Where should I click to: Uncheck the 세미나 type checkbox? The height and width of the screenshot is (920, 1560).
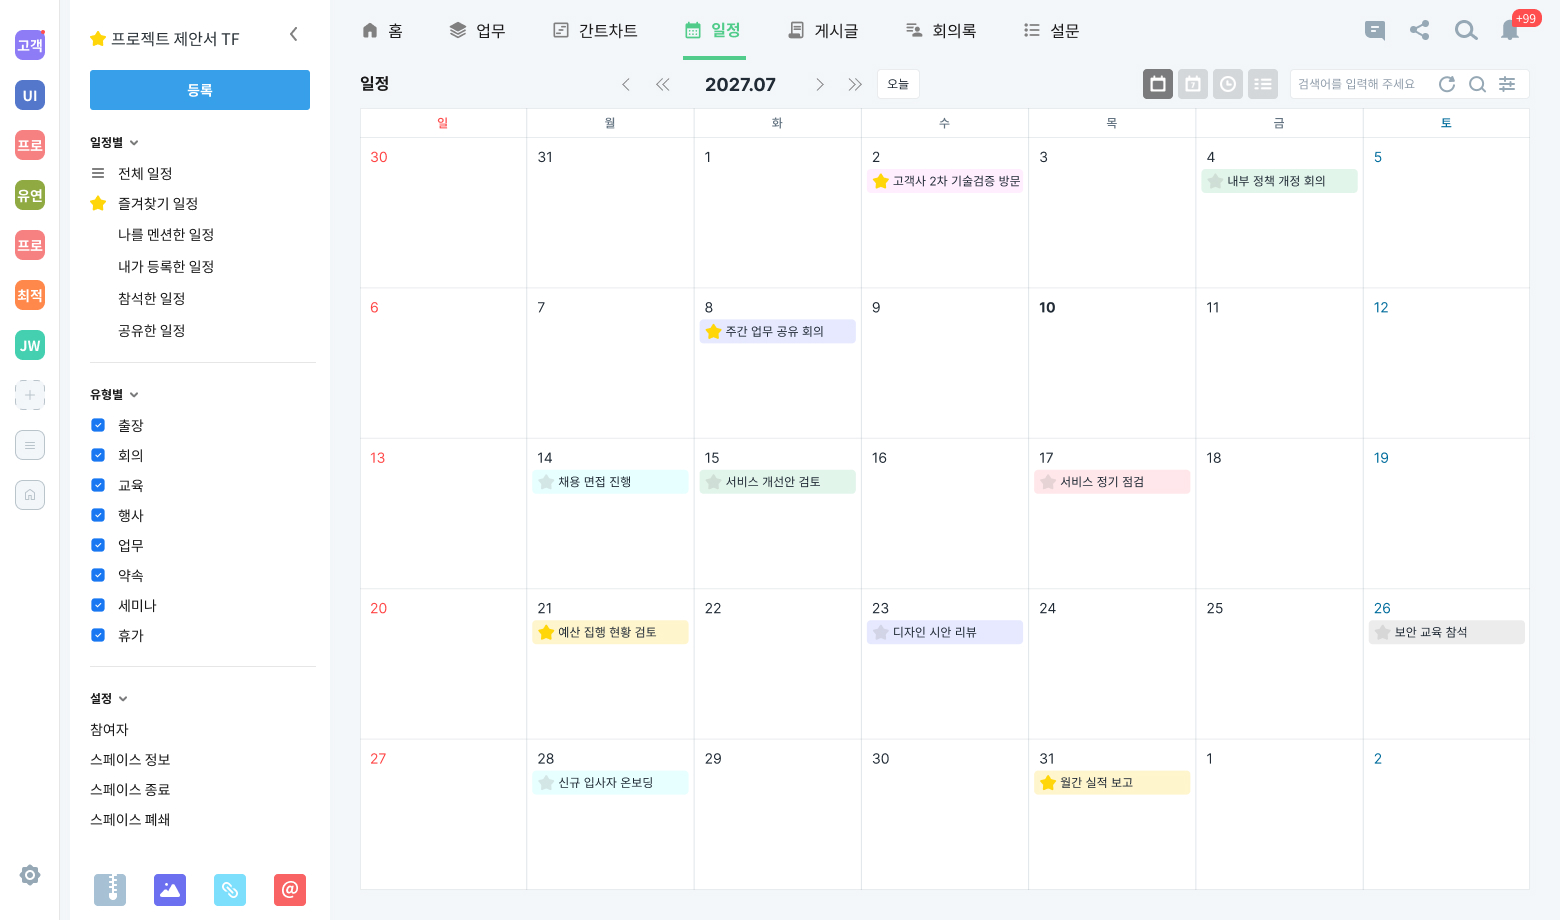click(x=98, y=605)
